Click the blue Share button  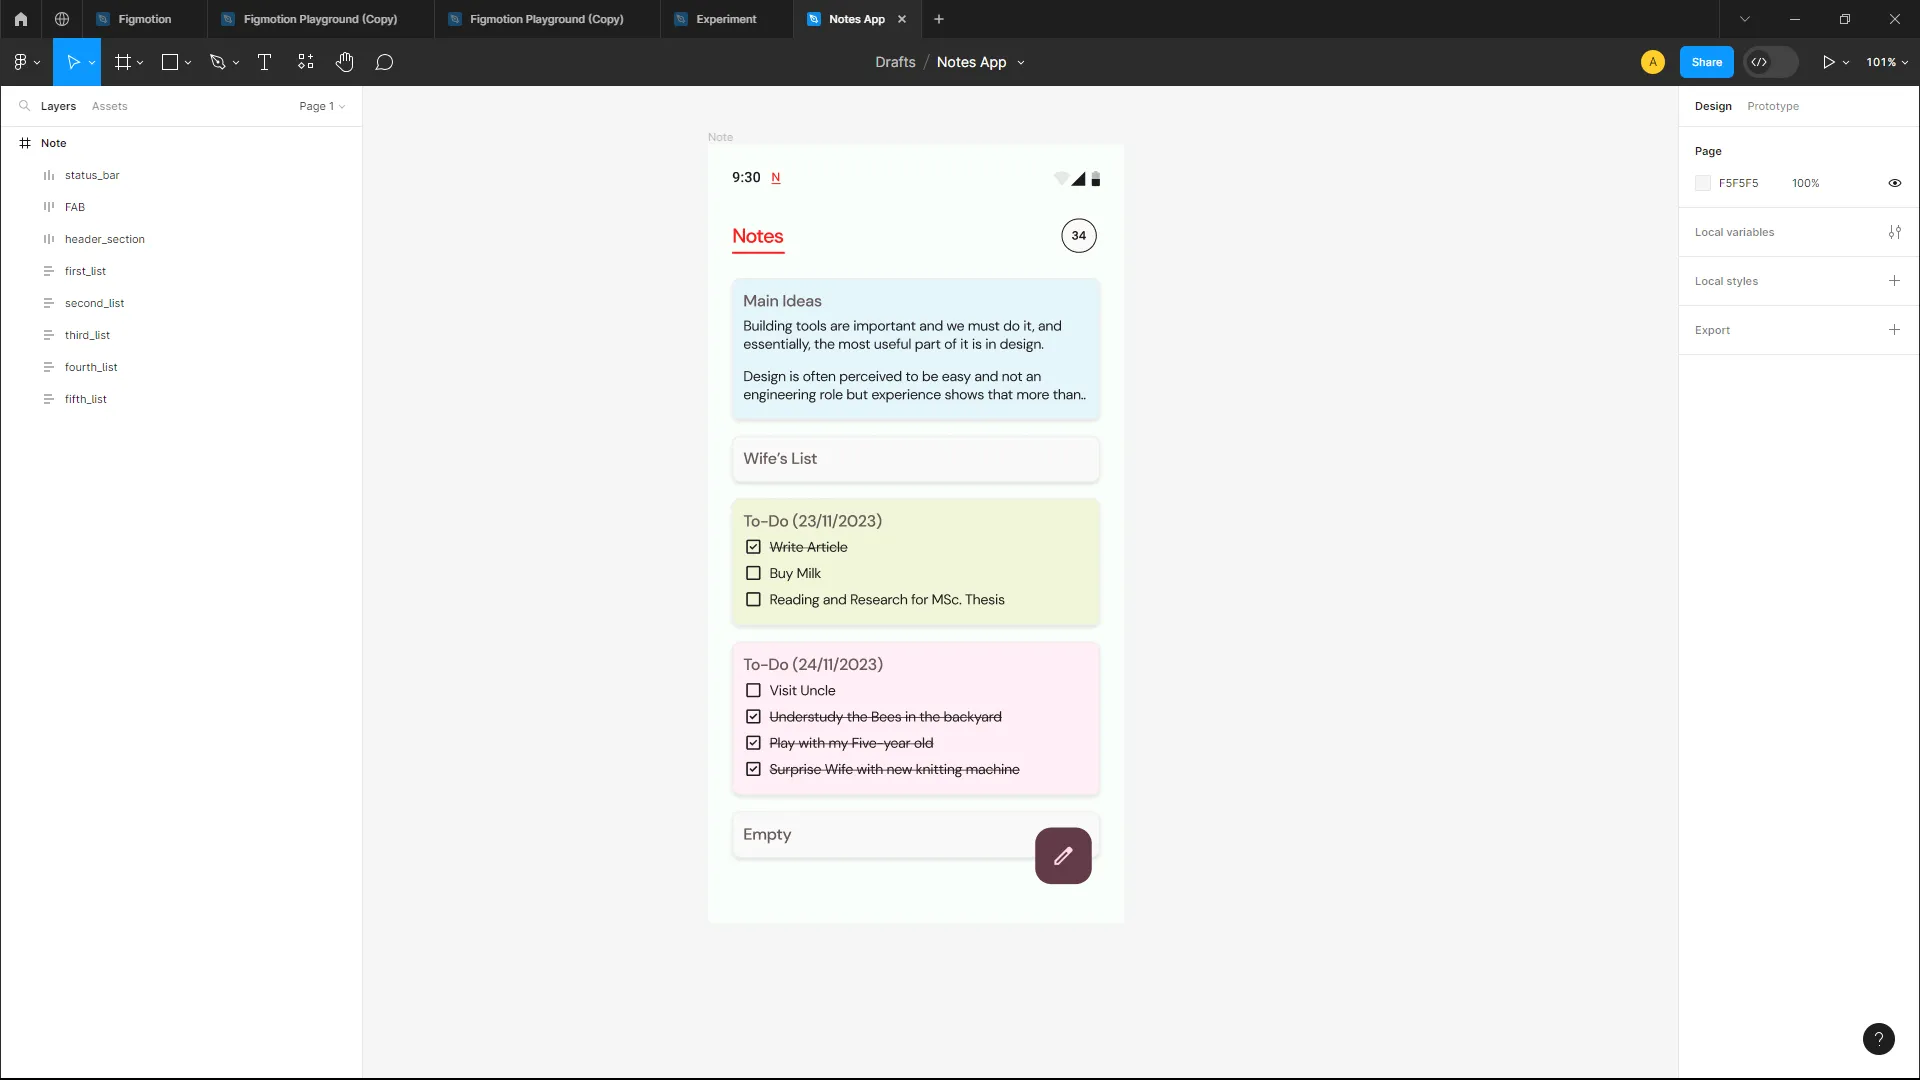tap(1706, 62)
